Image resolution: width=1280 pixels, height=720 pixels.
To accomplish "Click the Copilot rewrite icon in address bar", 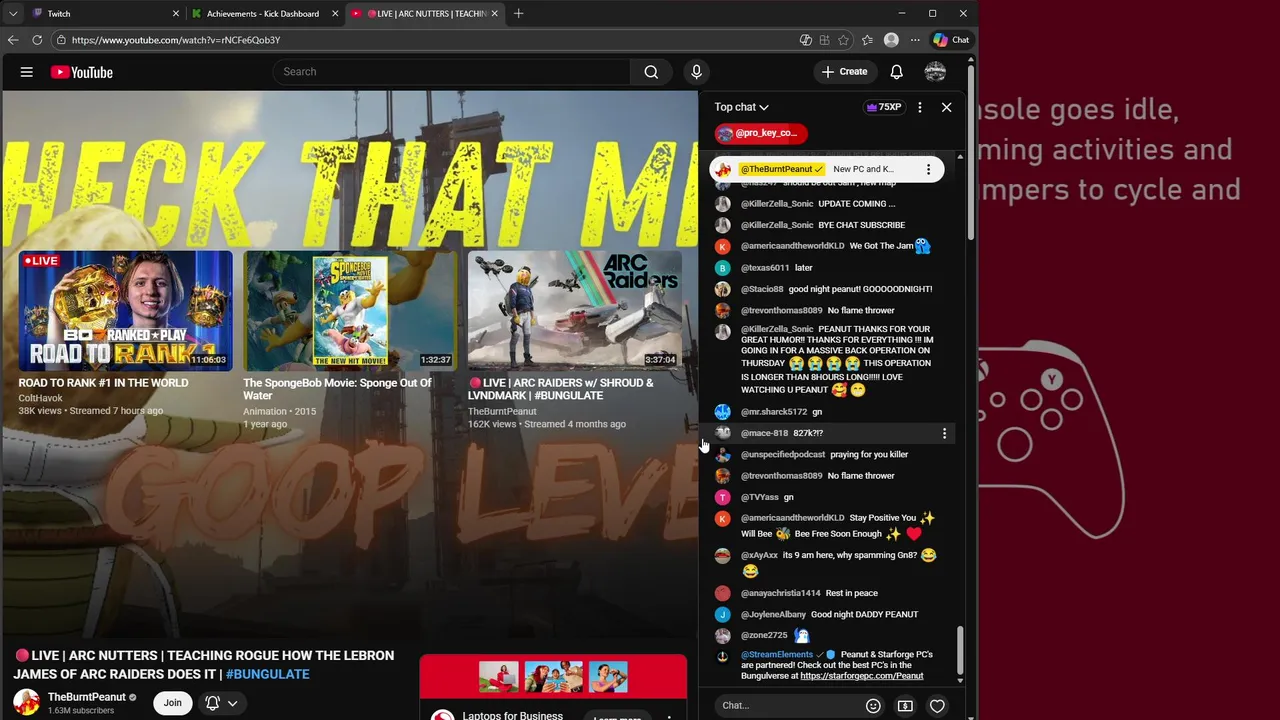I will (x=806, y=40).
